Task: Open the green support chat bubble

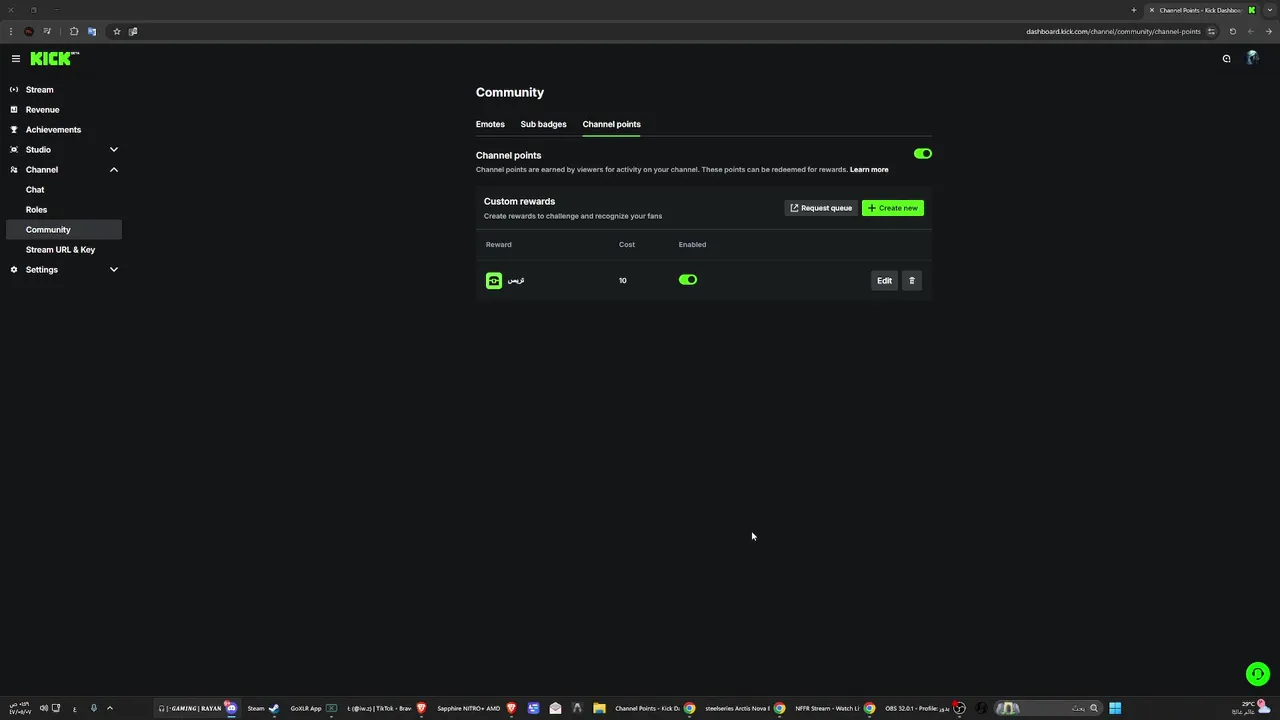Action: pos(1258,674)
